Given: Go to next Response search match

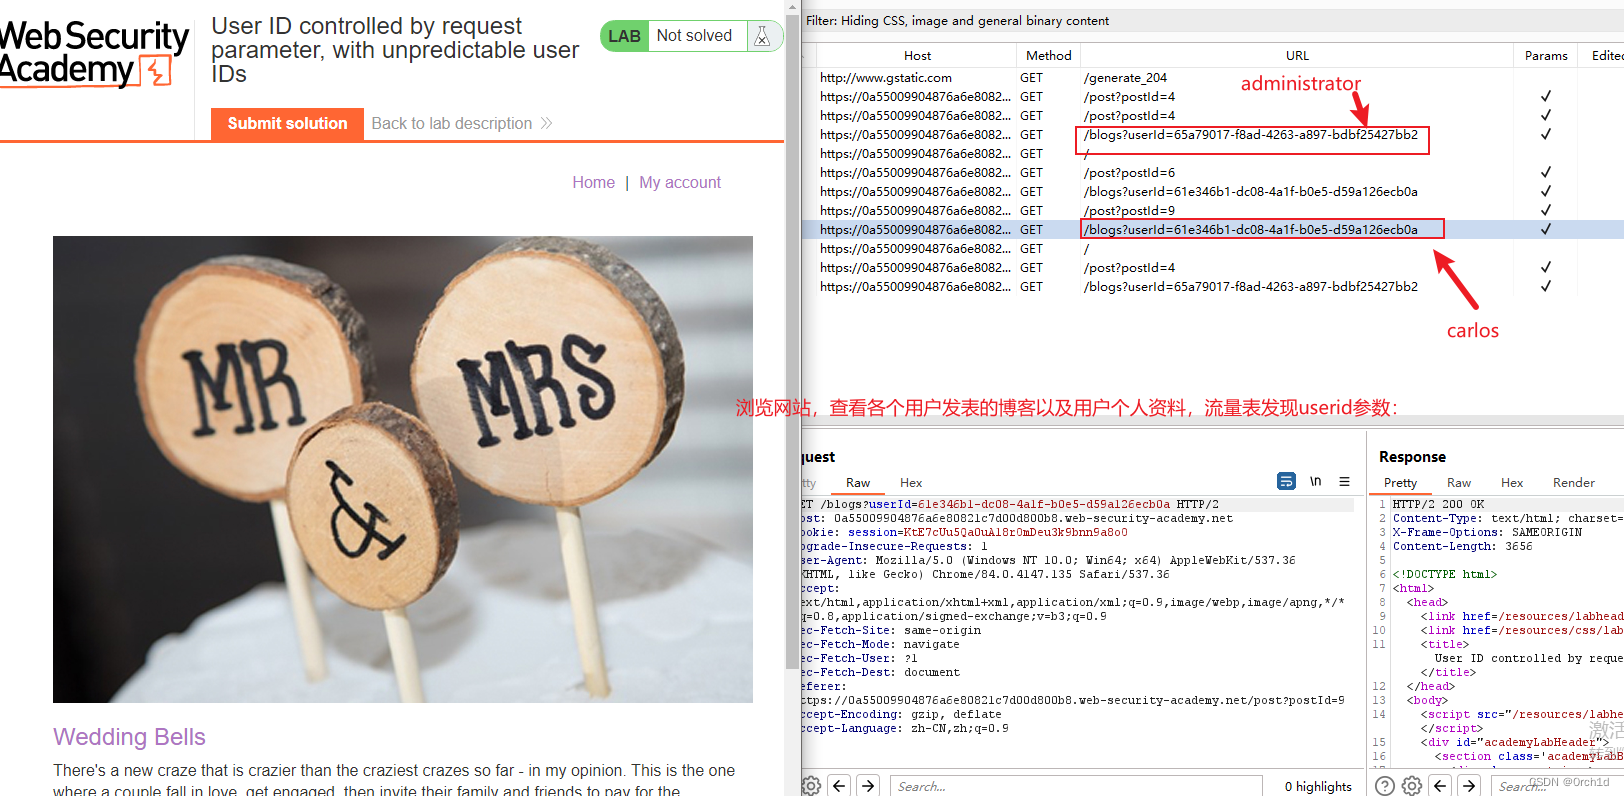Looking at the screenshot, I should pyautogui.click(x=1469, y=786).
